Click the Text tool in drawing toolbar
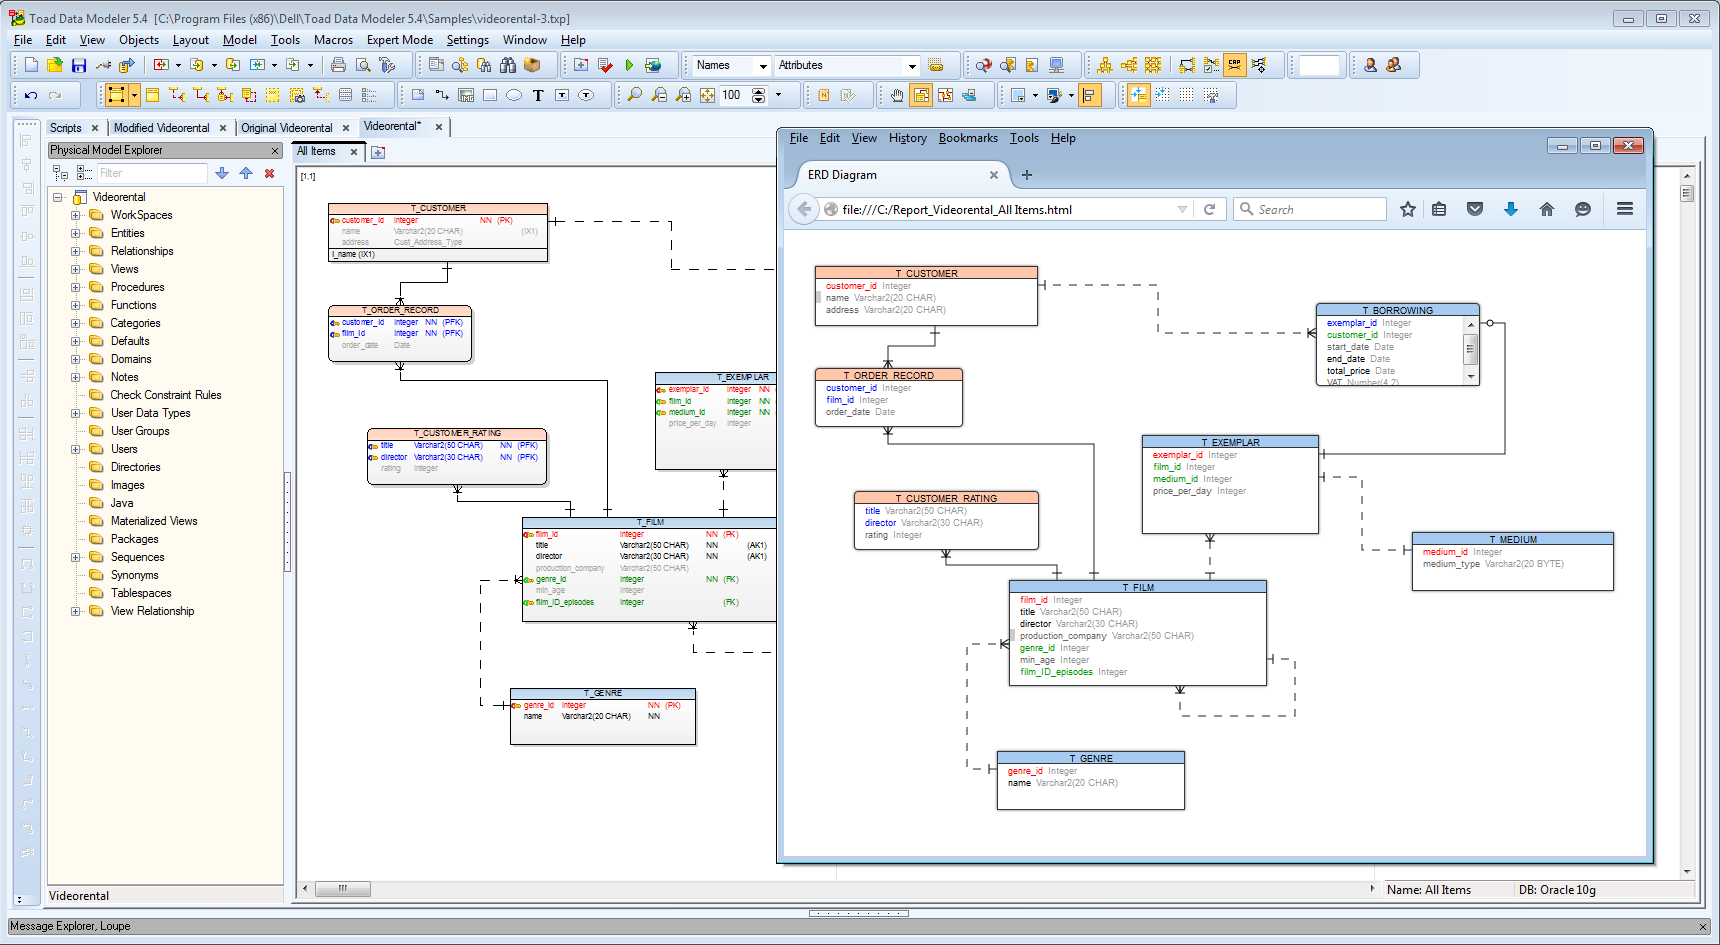The width and height of the screenshot is (1720, 945). click(539, 96)
